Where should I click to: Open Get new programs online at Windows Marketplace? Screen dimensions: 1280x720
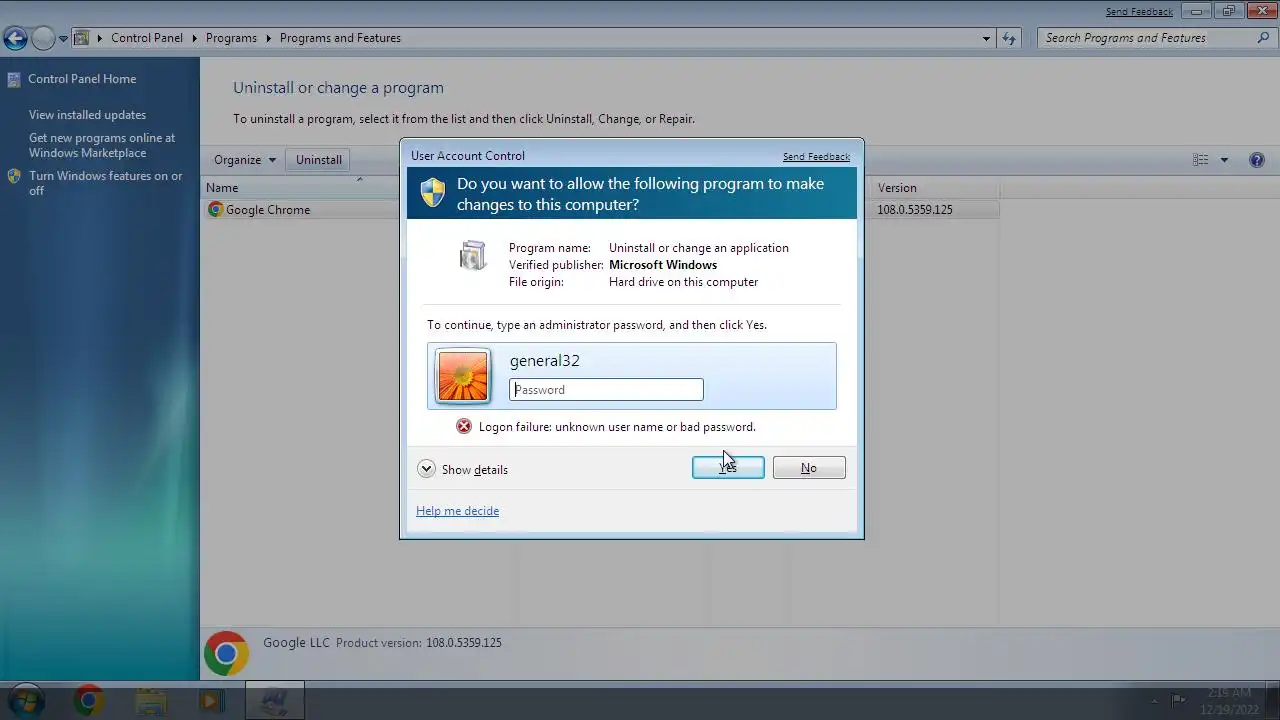pyautogui.click(x=102, y=145)
